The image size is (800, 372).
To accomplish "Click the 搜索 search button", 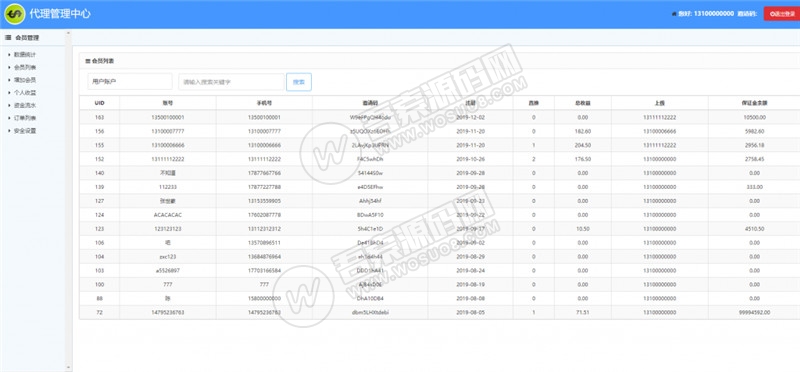I will tap(299, 82).
